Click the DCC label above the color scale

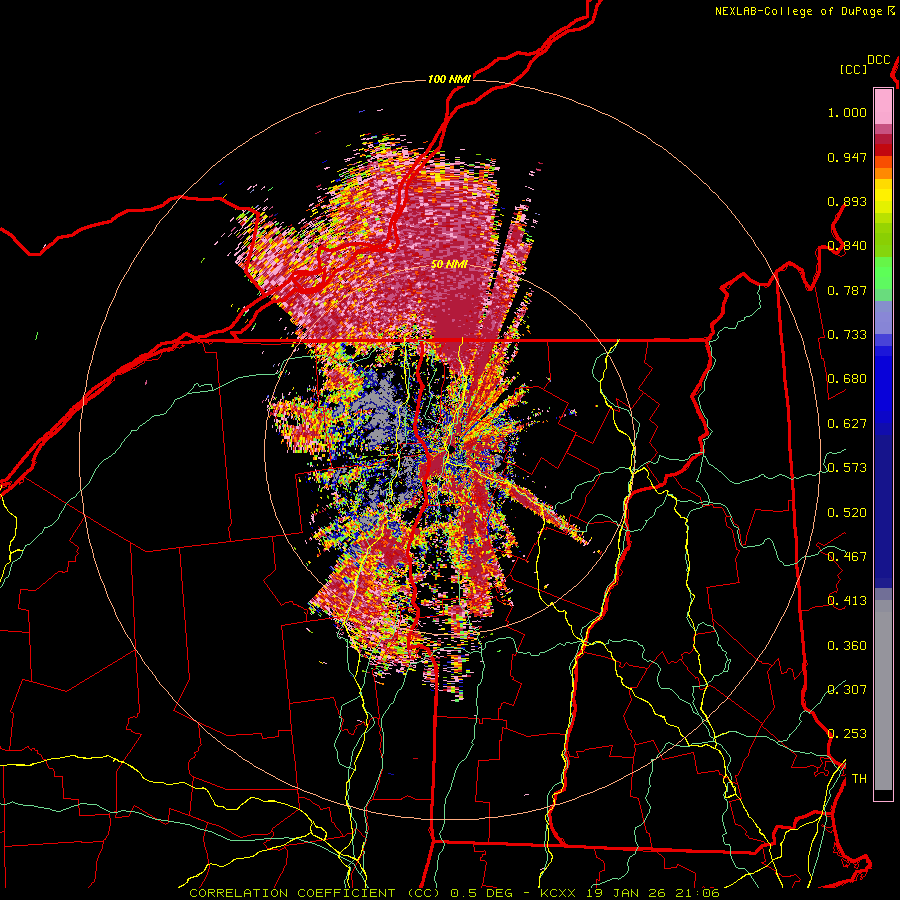(878, 60)
